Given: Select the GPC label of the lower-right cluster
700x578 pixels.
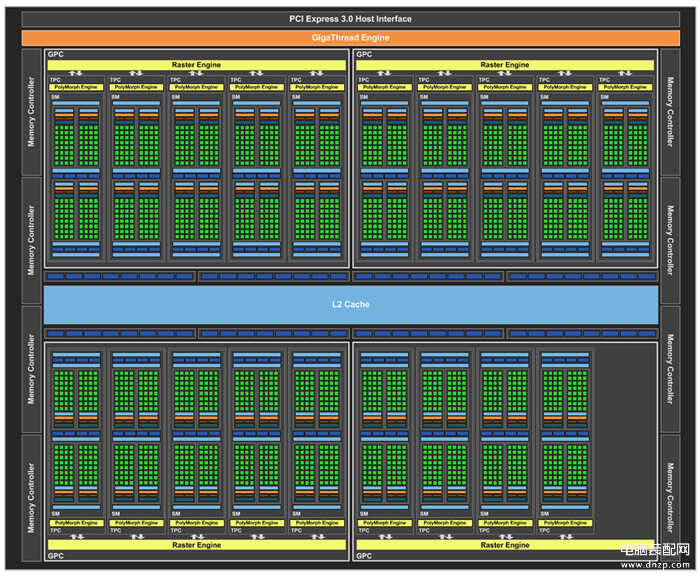Looking at the screenshot, I should 364,556.
